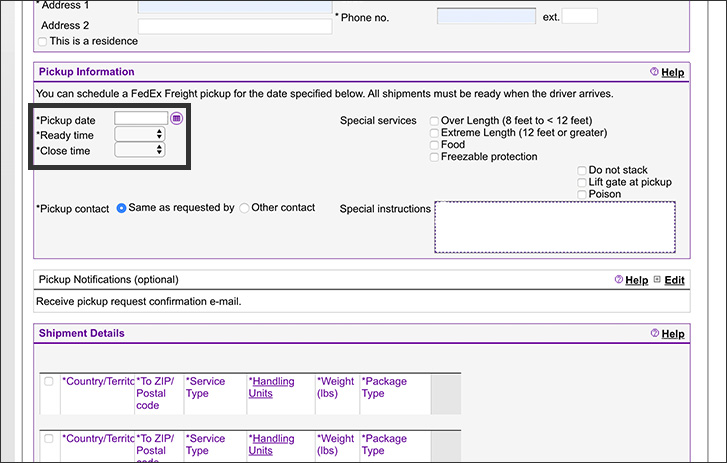
Task: Click Handling Units link in first row
Action: click(272, 387)
